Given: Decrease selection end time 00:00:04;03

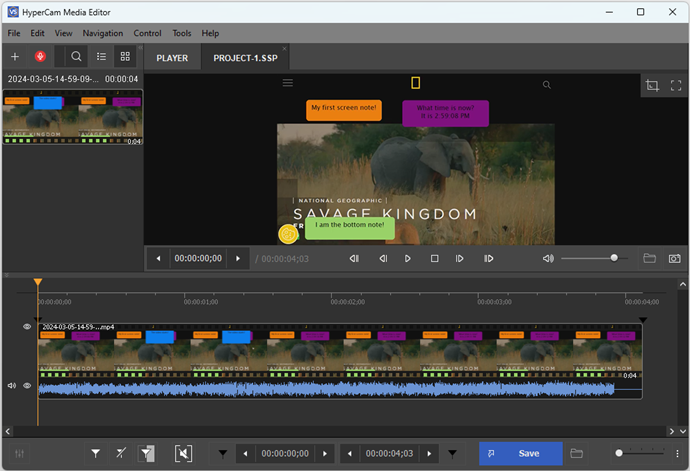Looking at the screenshot, I should click(x=349, y=453).
